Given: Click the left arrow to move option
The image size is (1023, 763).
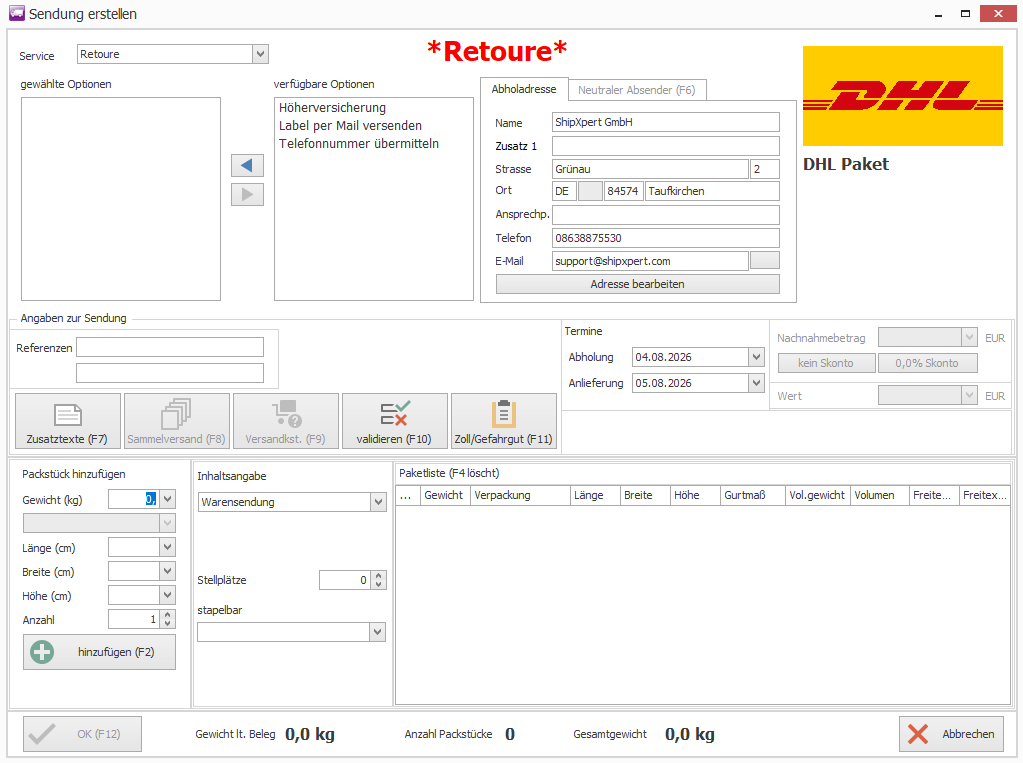Looking at the screenshot, I should click(247, 166).
